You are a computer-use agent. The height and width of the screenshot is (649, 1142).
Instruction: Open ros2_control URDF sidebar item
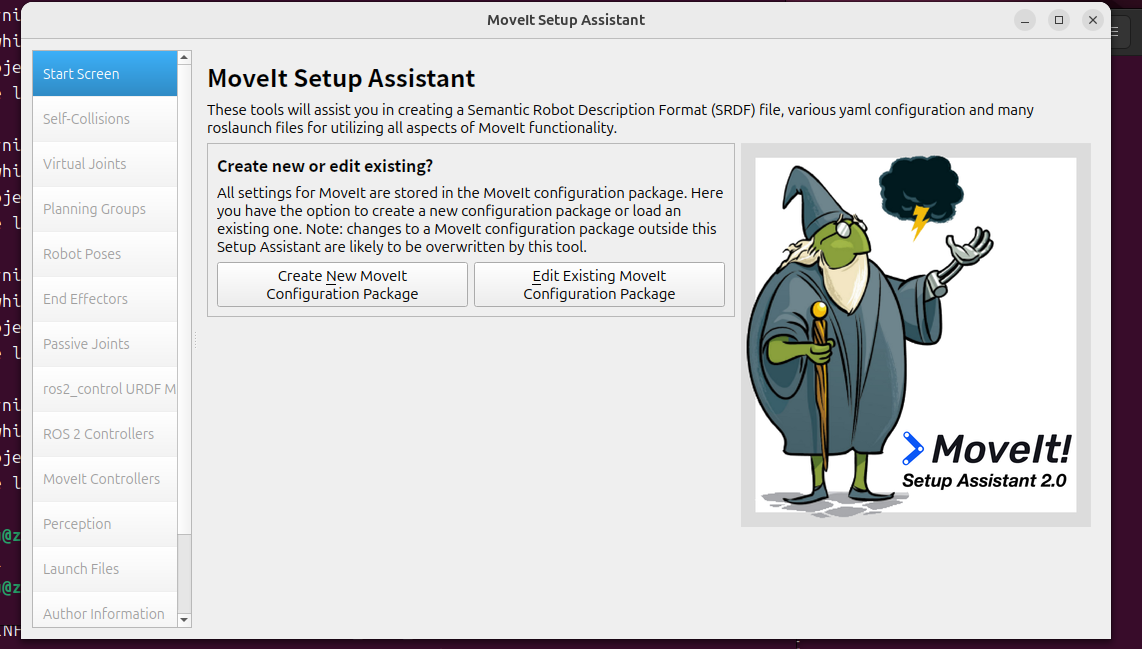coord(105,389)
